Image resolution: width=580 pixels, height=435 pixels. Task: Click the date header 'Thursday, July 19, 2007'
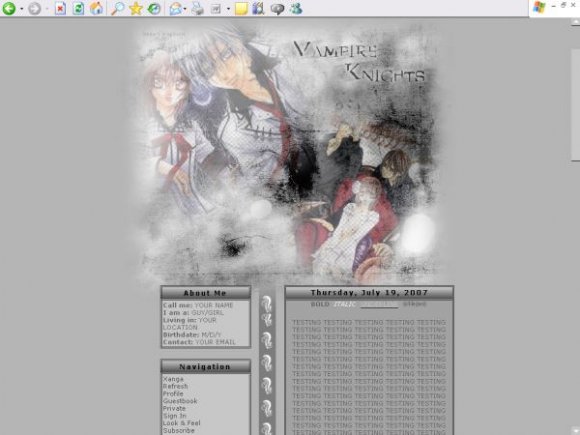click(x=369, y=293)
